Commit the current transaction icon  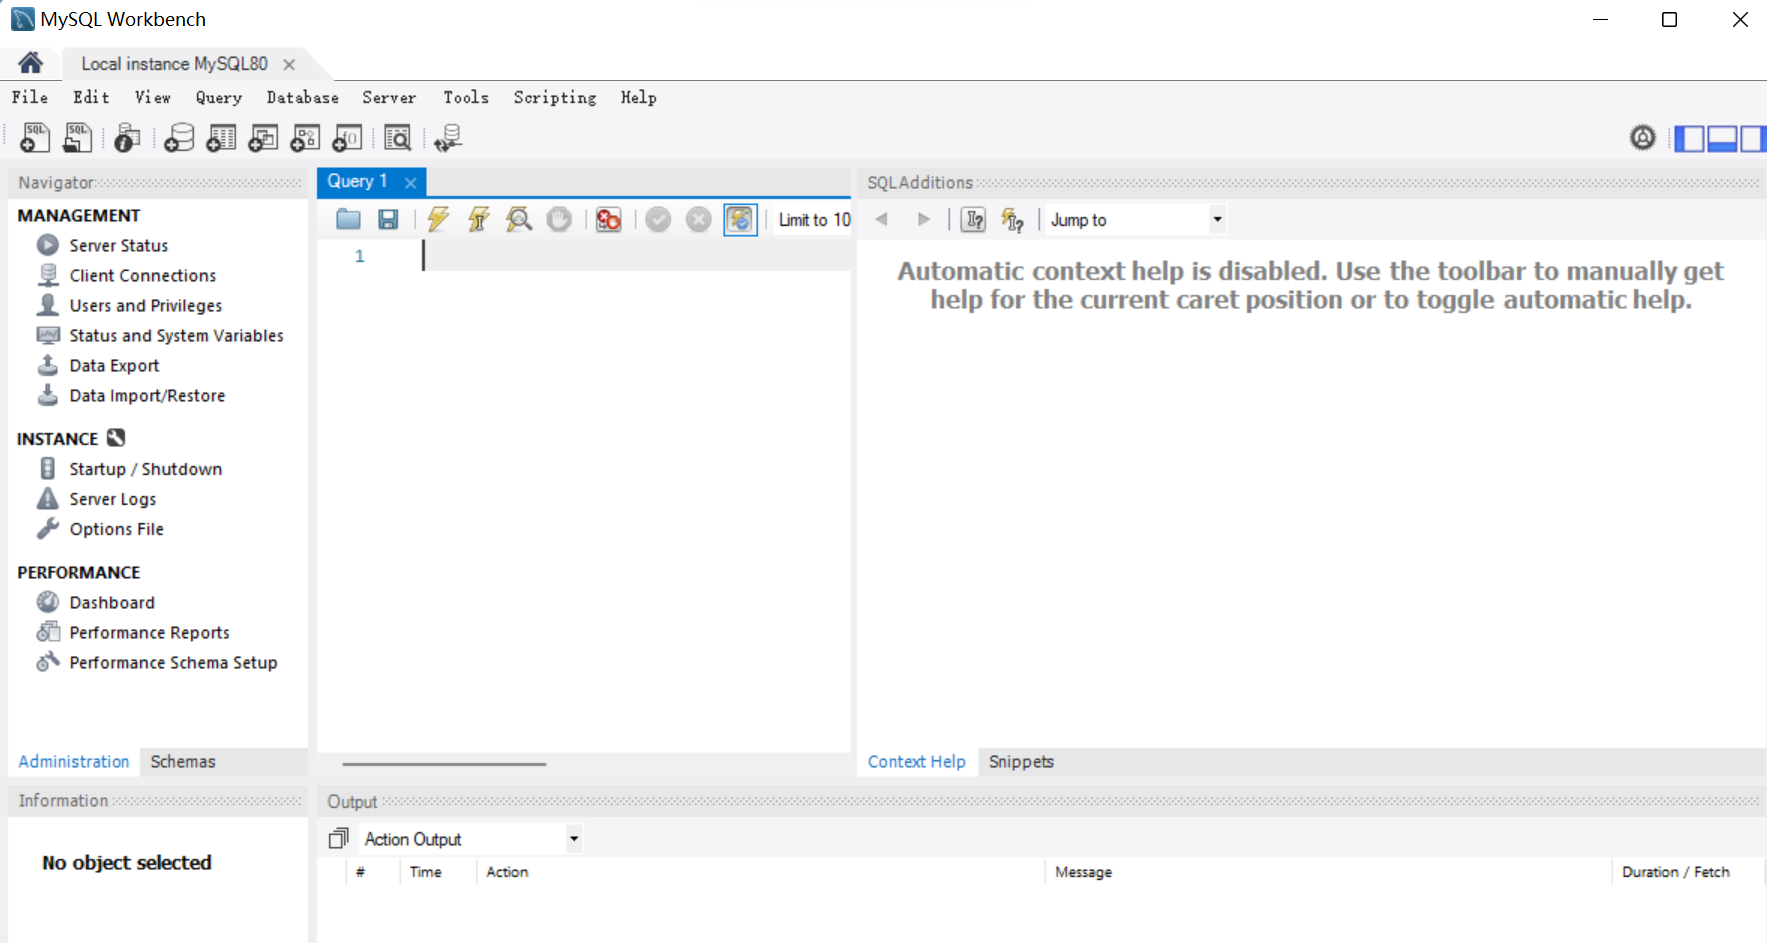click(x=658, y=219)
